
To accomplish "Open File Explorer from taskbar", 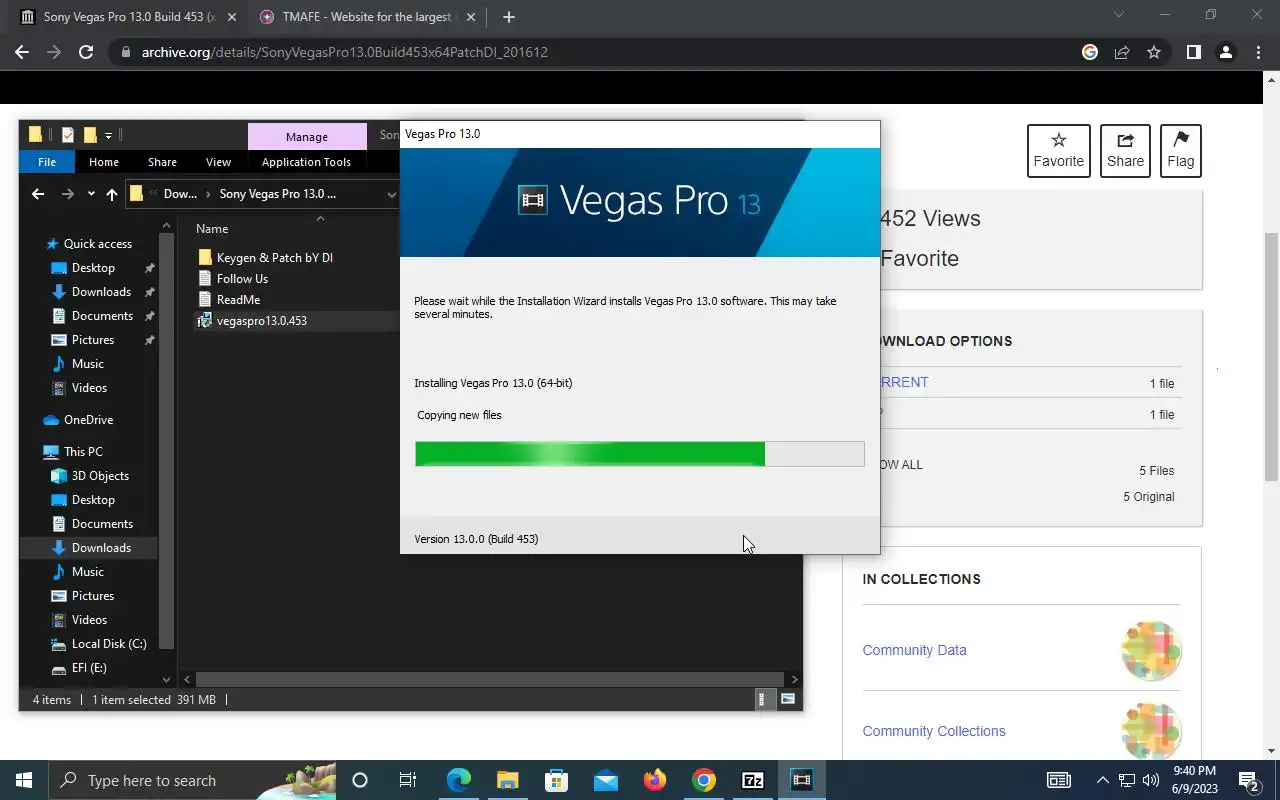I will (507, 780).
